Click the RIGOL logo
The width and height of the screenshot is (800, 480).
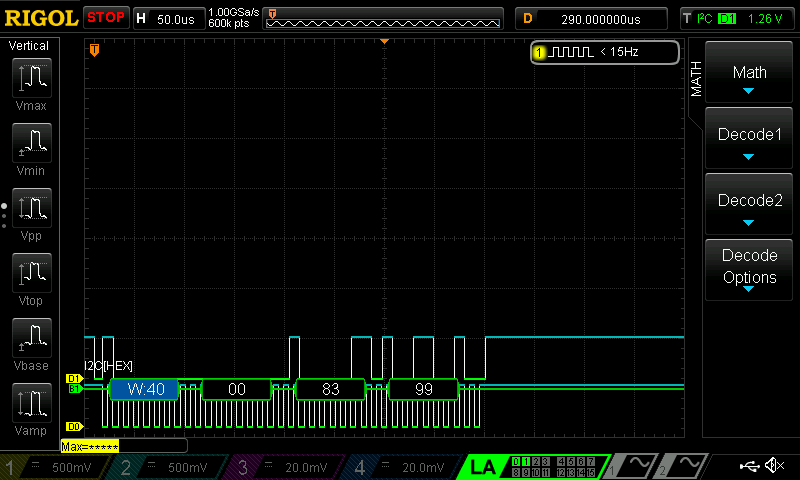click(x=41, y=18)
